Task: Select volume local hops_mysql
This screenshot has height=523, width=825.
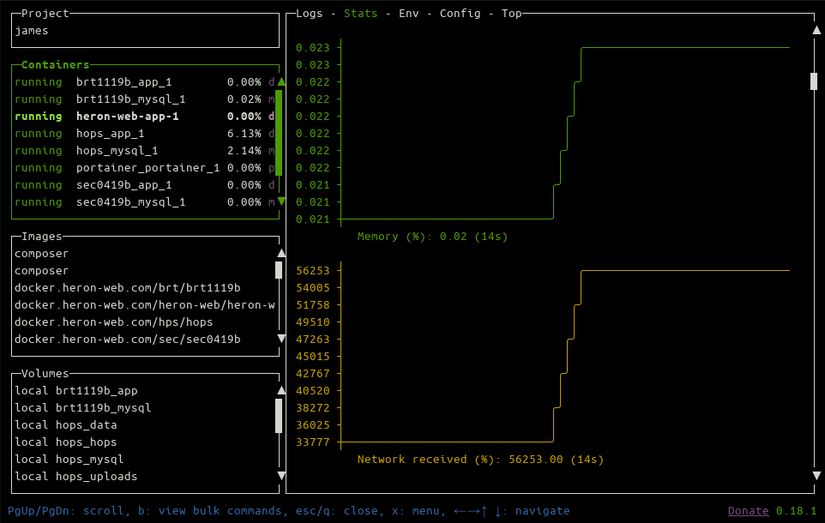Action: click(x=69, y=459)
